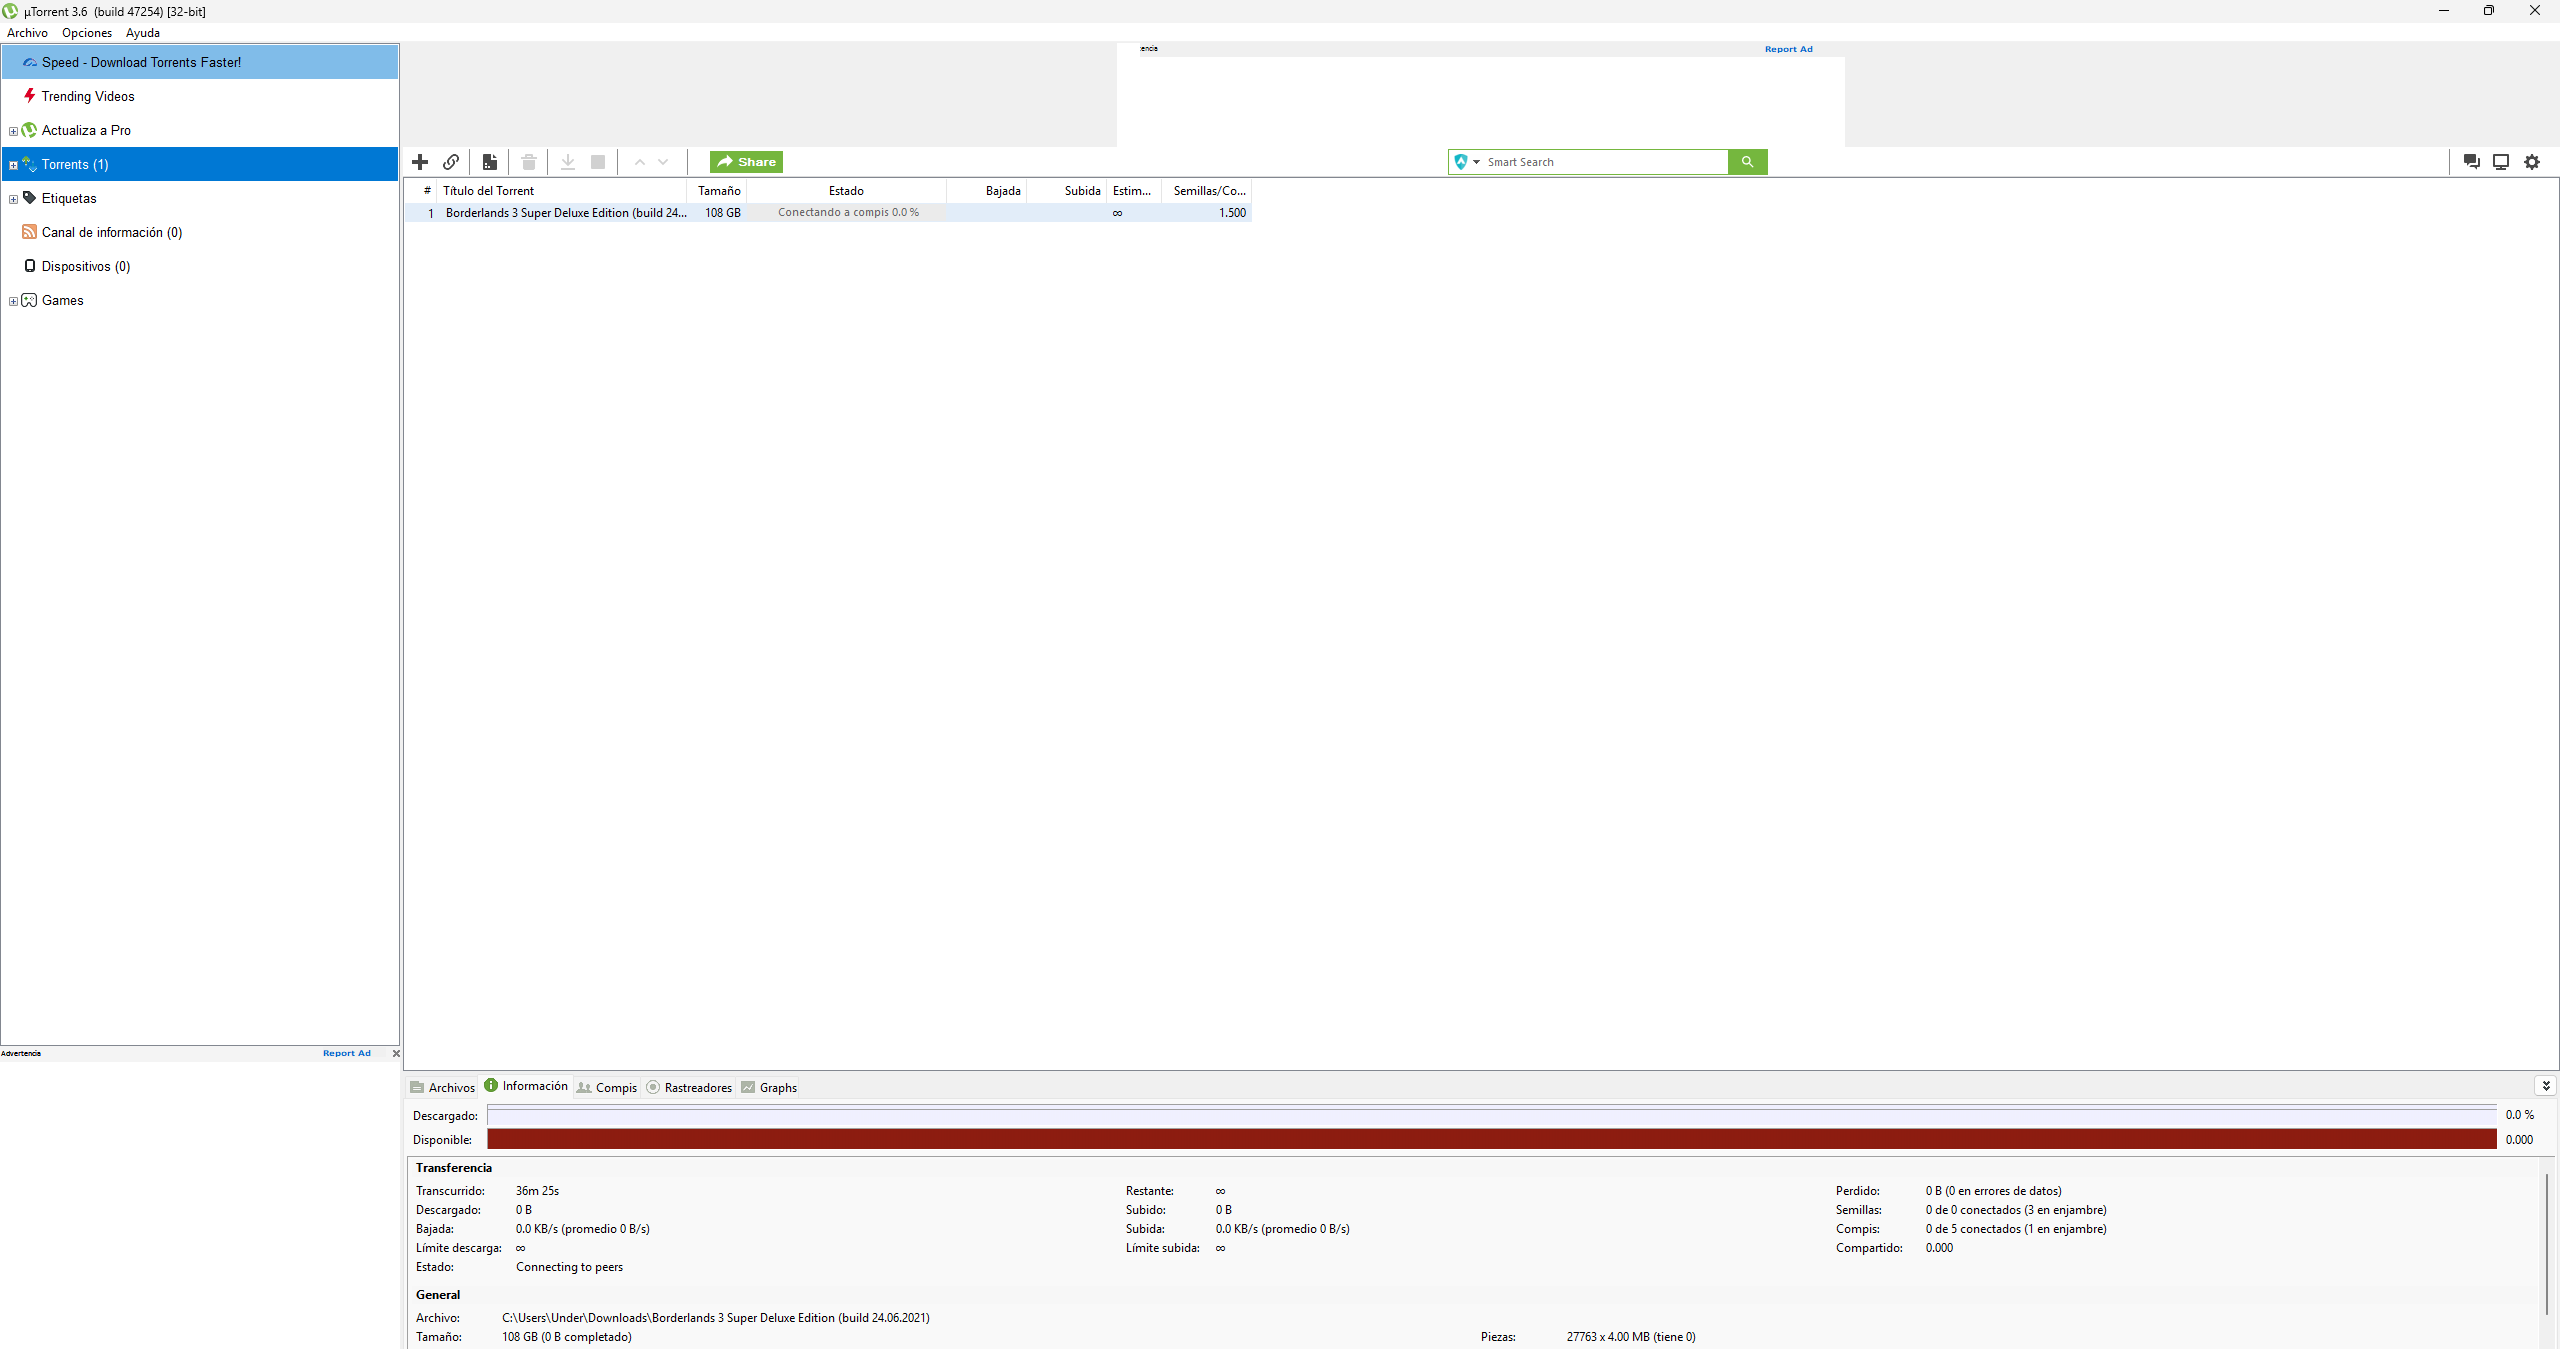Click inside the Smart Search input field
The width and height of the screenshot is (2560, 1349).
1605,162
